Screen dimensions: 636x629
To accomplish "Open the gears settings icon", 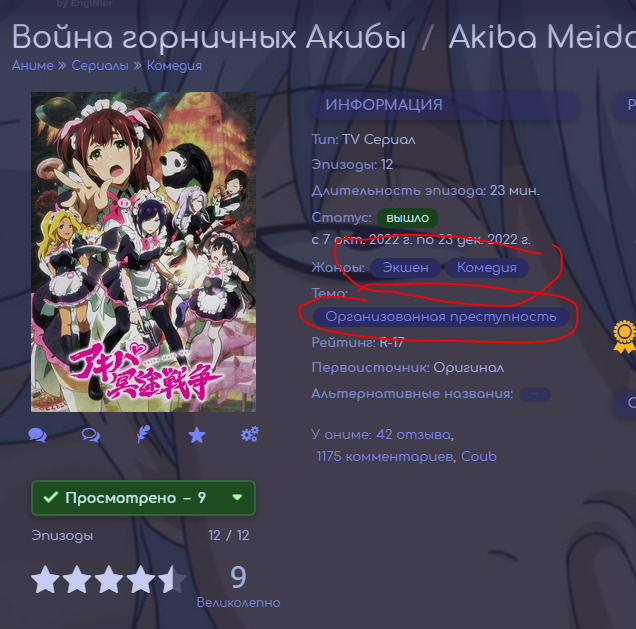I will 250,434.
